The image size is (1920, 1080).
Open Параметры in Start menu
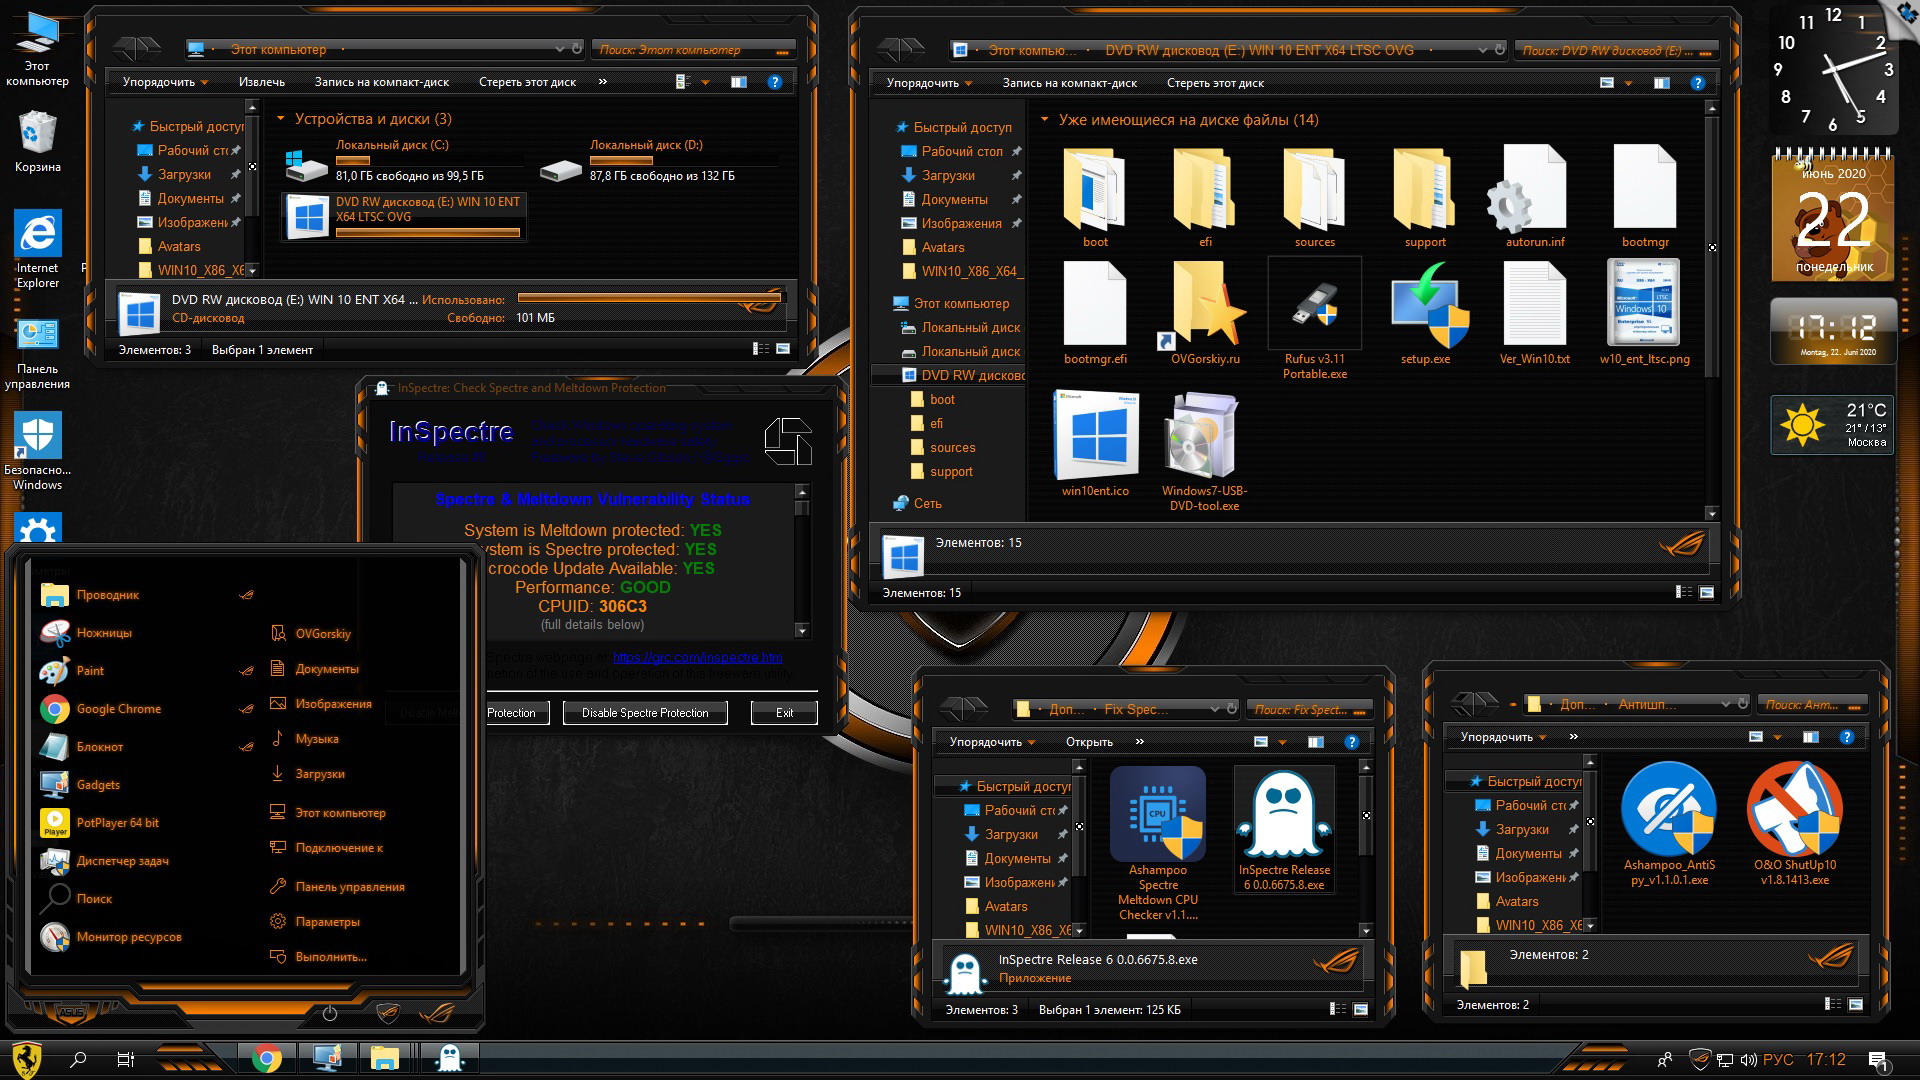coord(327,922)
